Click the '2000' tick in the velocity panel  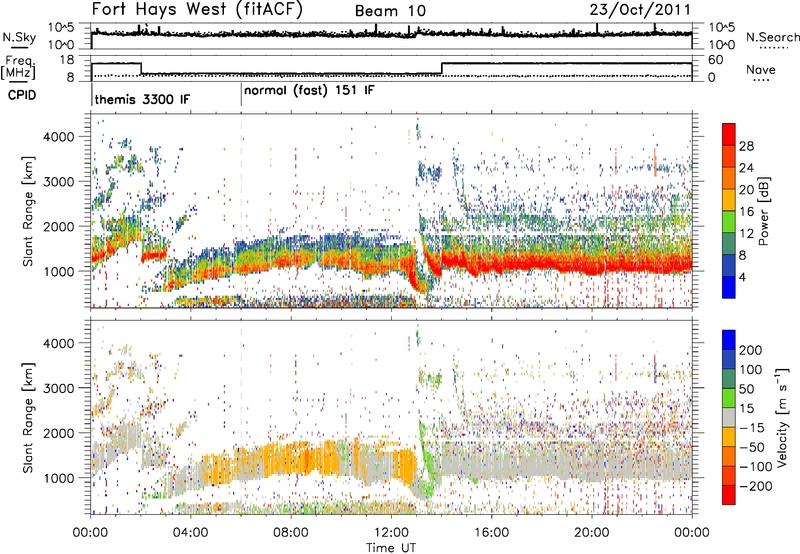(58, 433)
